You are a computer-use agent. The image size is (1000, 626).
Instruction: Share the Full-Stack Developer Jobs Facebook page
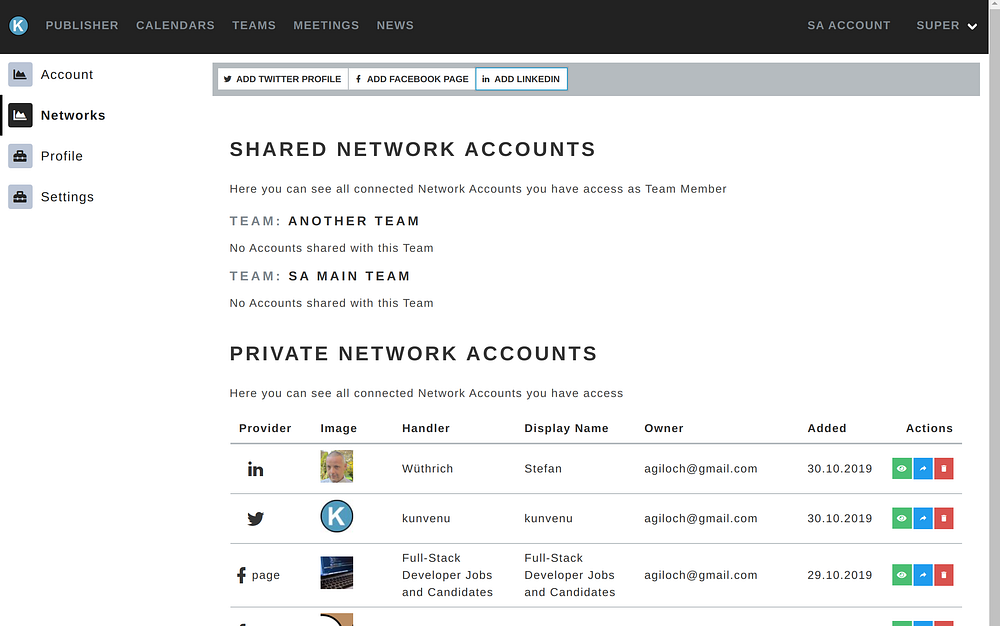pos(923,575)
